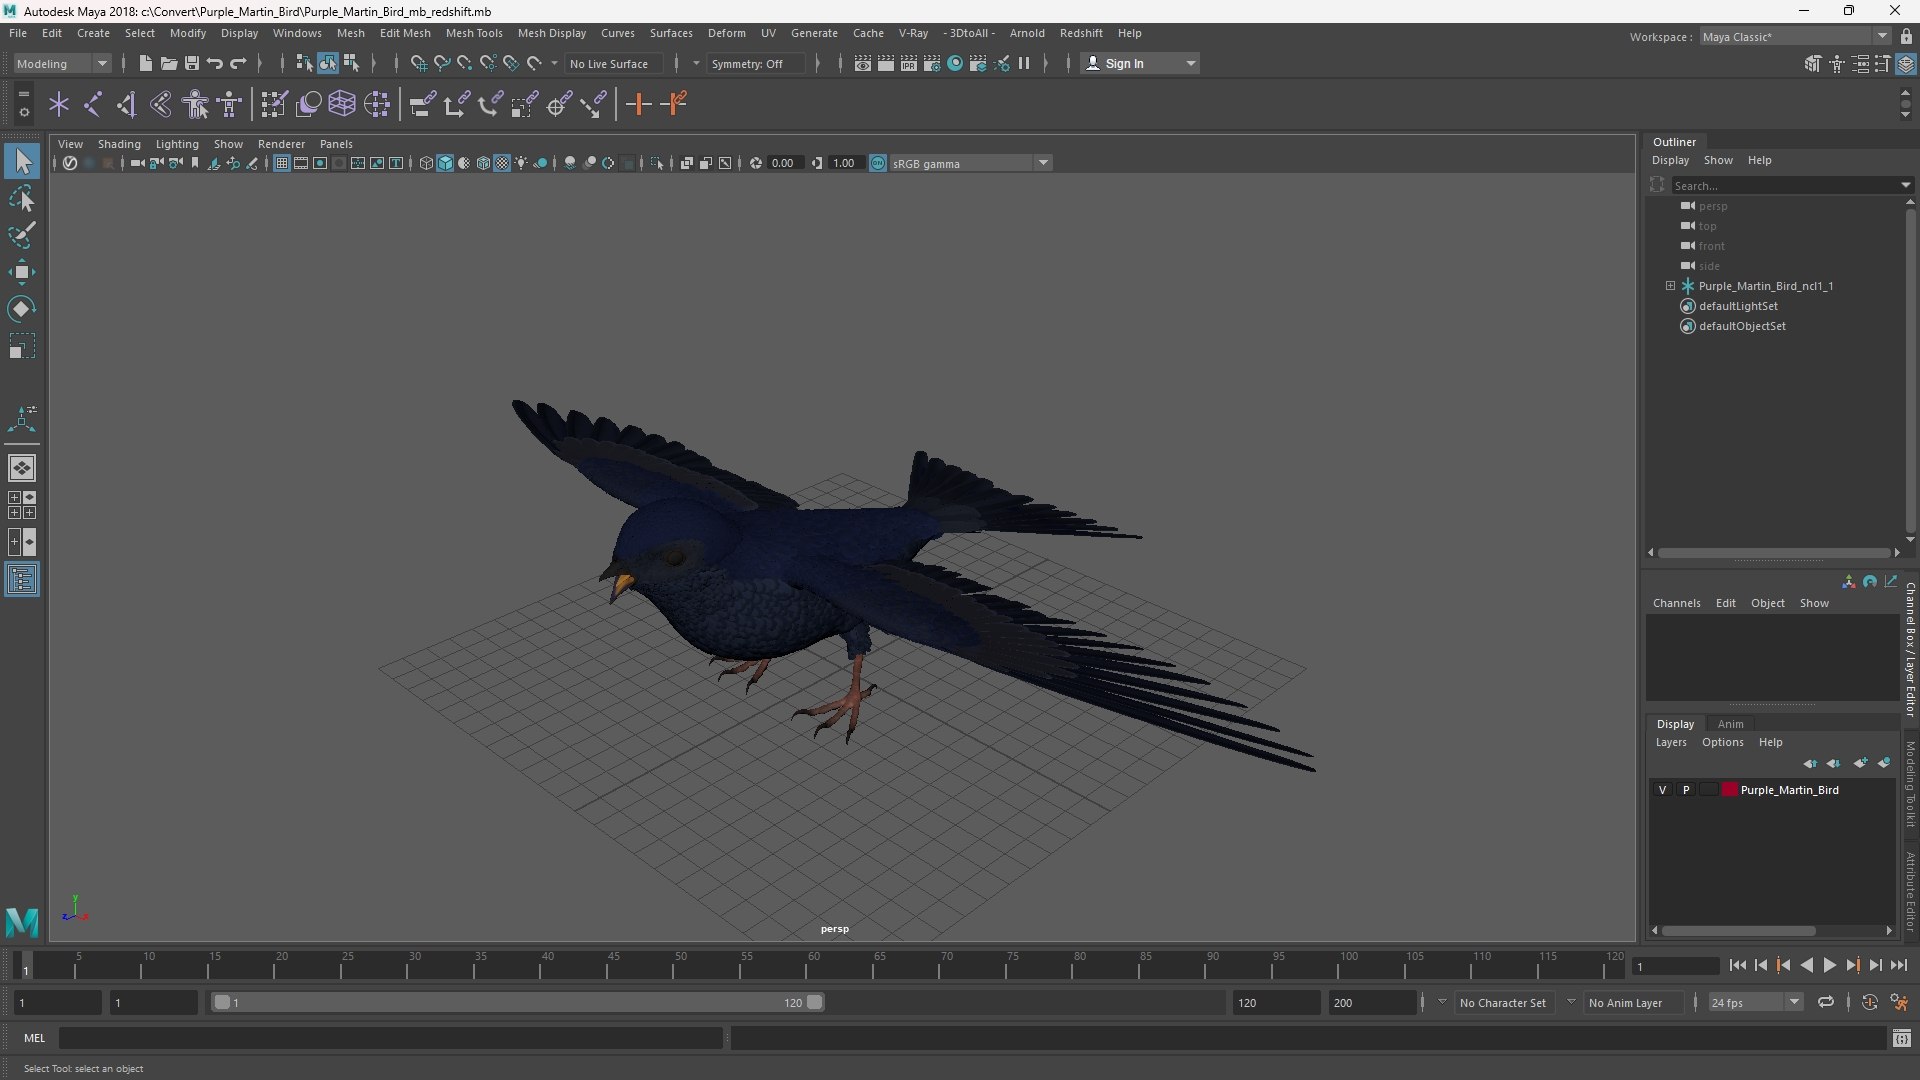Choose the Rotate tool in toolbox
This screenshot has width=1920, height=1080.
click(22, 309)
